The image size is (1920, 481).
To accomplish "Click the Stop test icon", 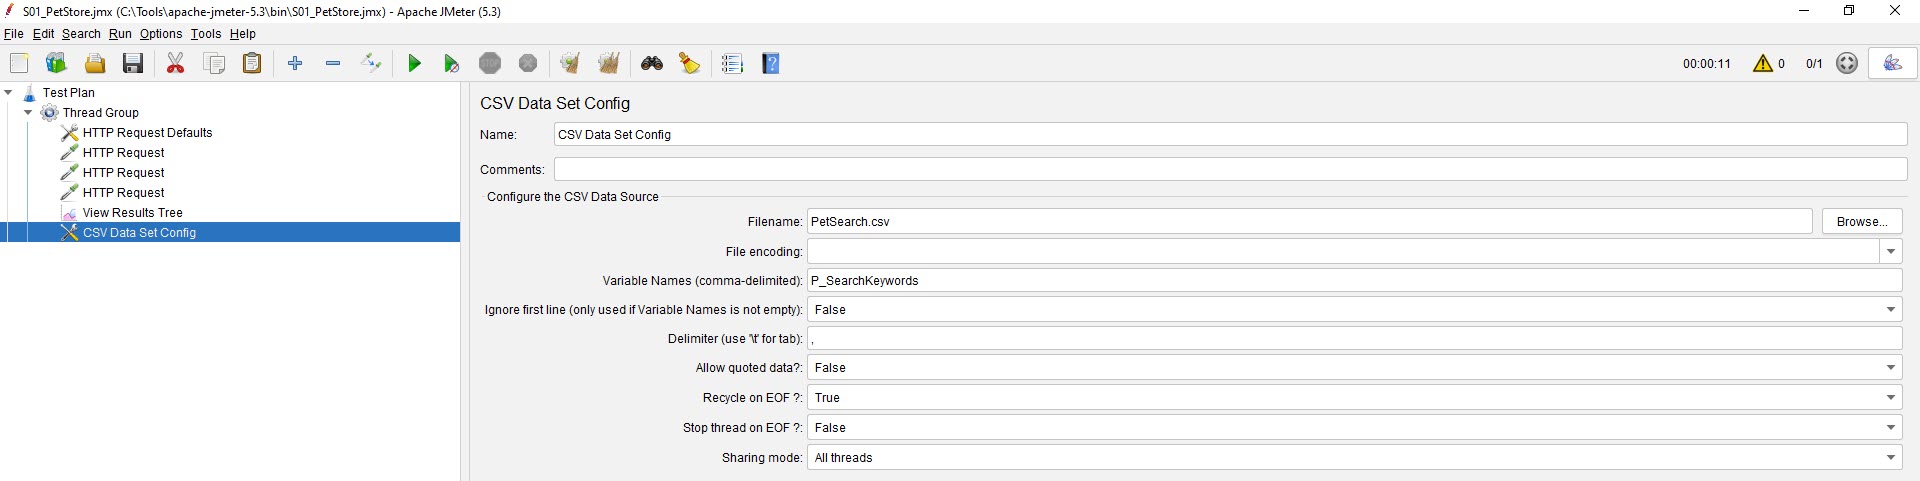I will coord(490,63).
